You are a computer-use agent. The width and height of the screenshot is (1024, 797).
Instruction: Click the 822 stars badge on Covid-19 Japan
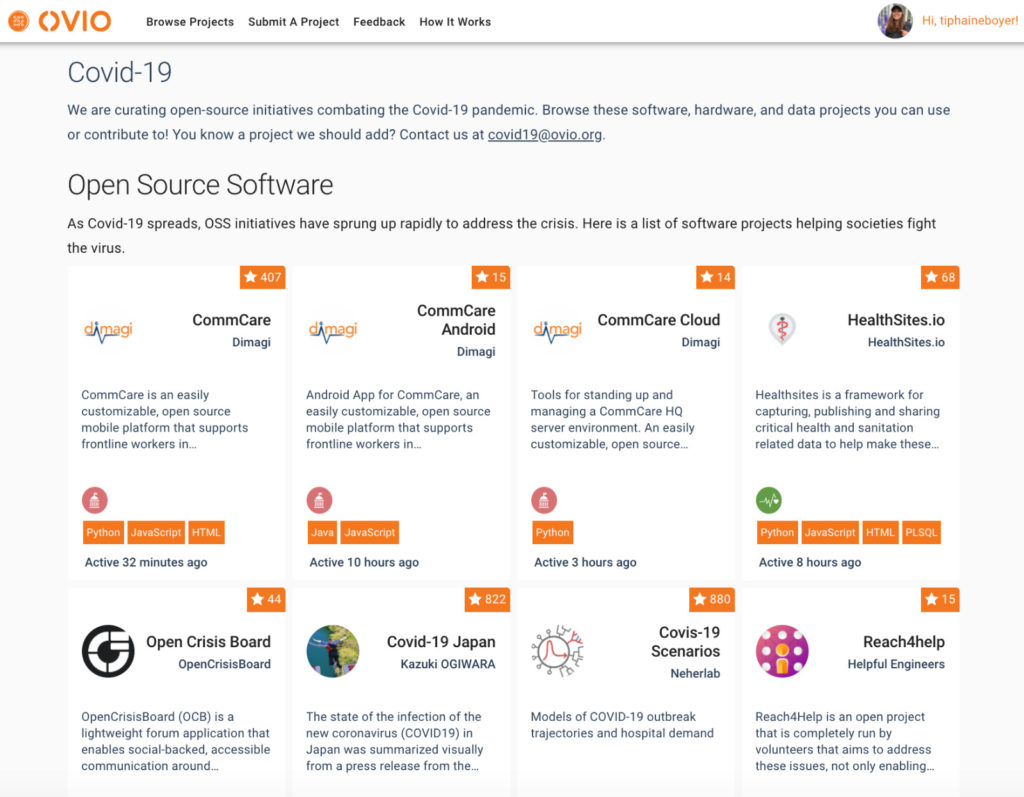(x=487, y=599)
